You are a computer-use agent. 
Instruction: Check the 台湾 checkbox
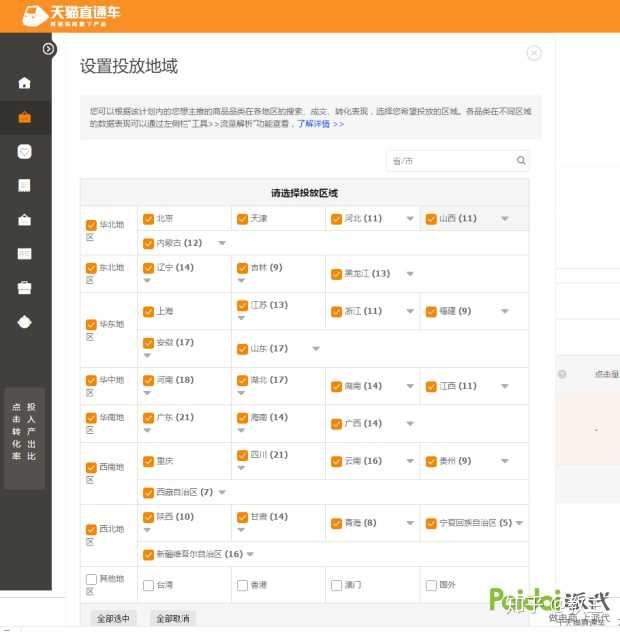coord(149,585)
